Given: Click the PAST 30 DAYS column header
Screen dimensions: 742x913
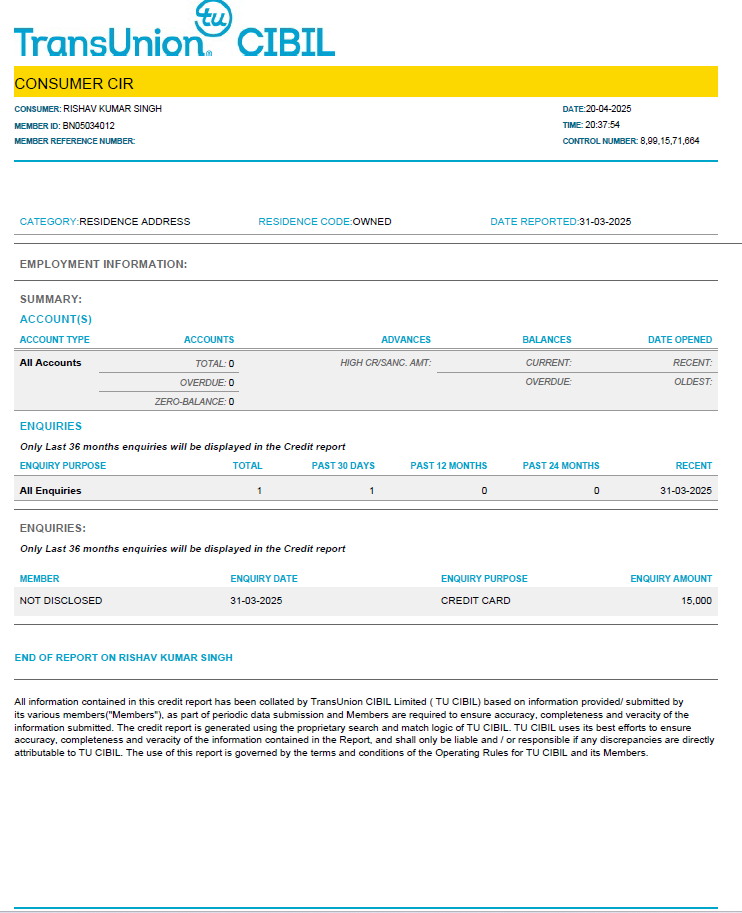Looking at the screenshot, I should point(343,466).
